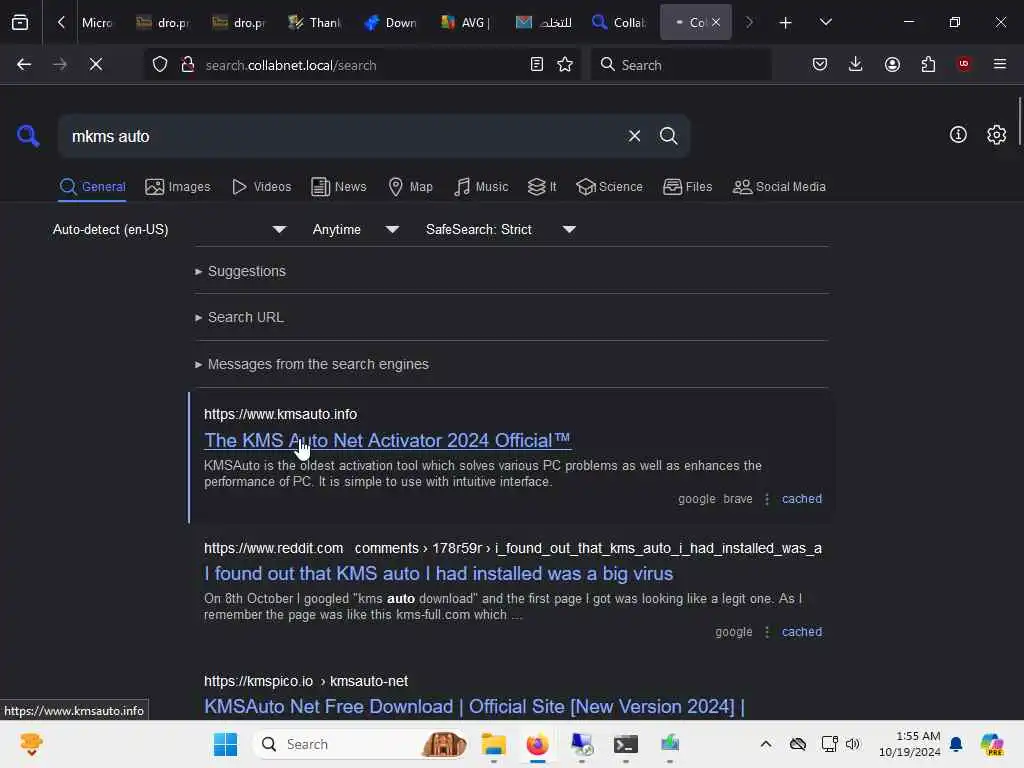The width and height of the screenshot is (1024, 768).
Task: Open a new tab with plus button
Action: click(786, 23)
